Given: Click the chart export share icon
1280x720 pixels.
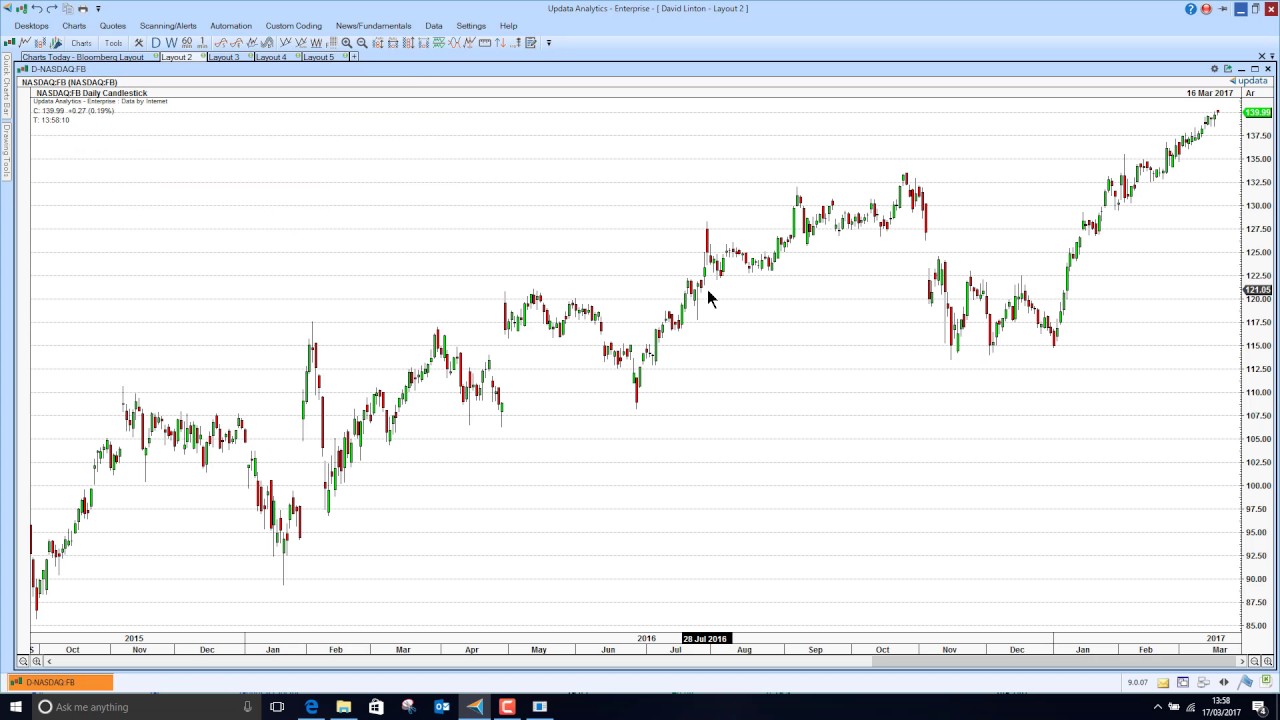Looking at the screenshot, I should (x=1228, y=69).
